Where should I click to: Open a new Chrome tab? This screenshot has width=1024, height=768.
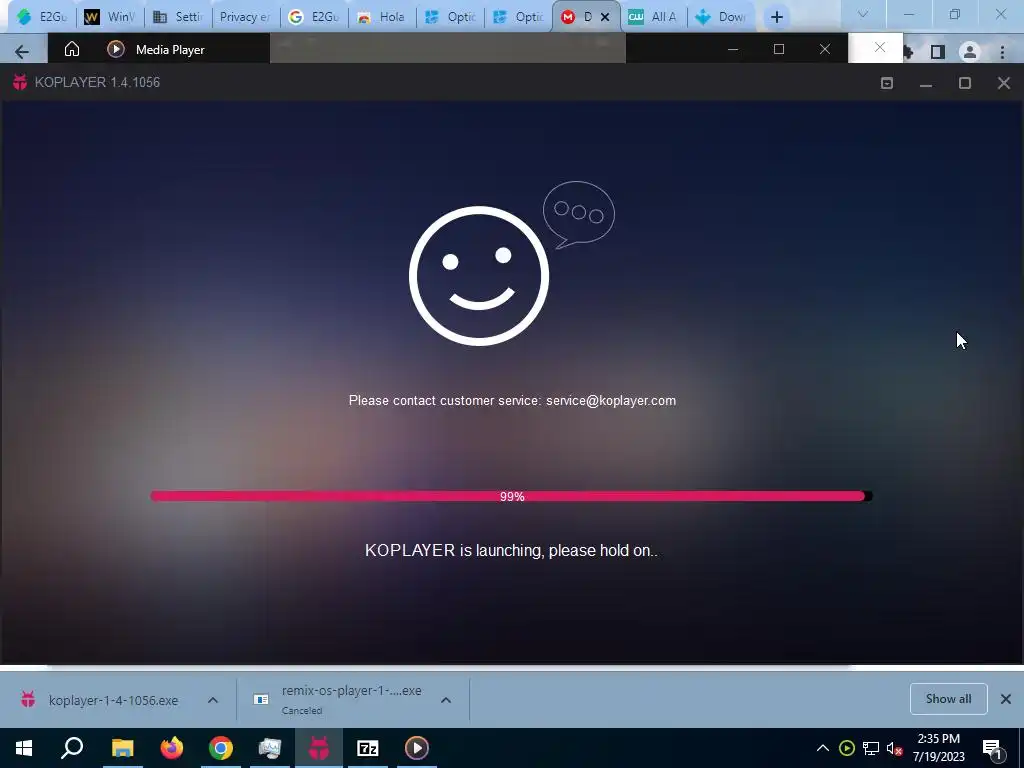pos(776,17)
